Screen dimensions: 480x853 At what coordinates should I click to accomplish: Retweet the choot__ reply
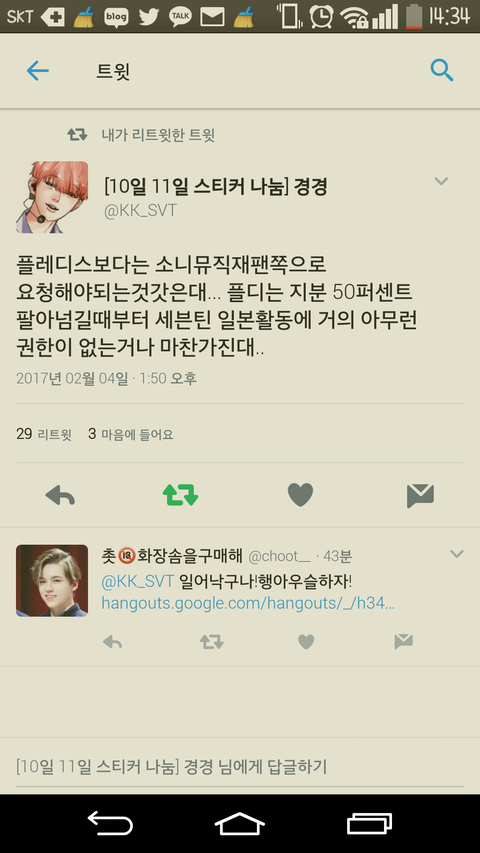pos(211,642)
